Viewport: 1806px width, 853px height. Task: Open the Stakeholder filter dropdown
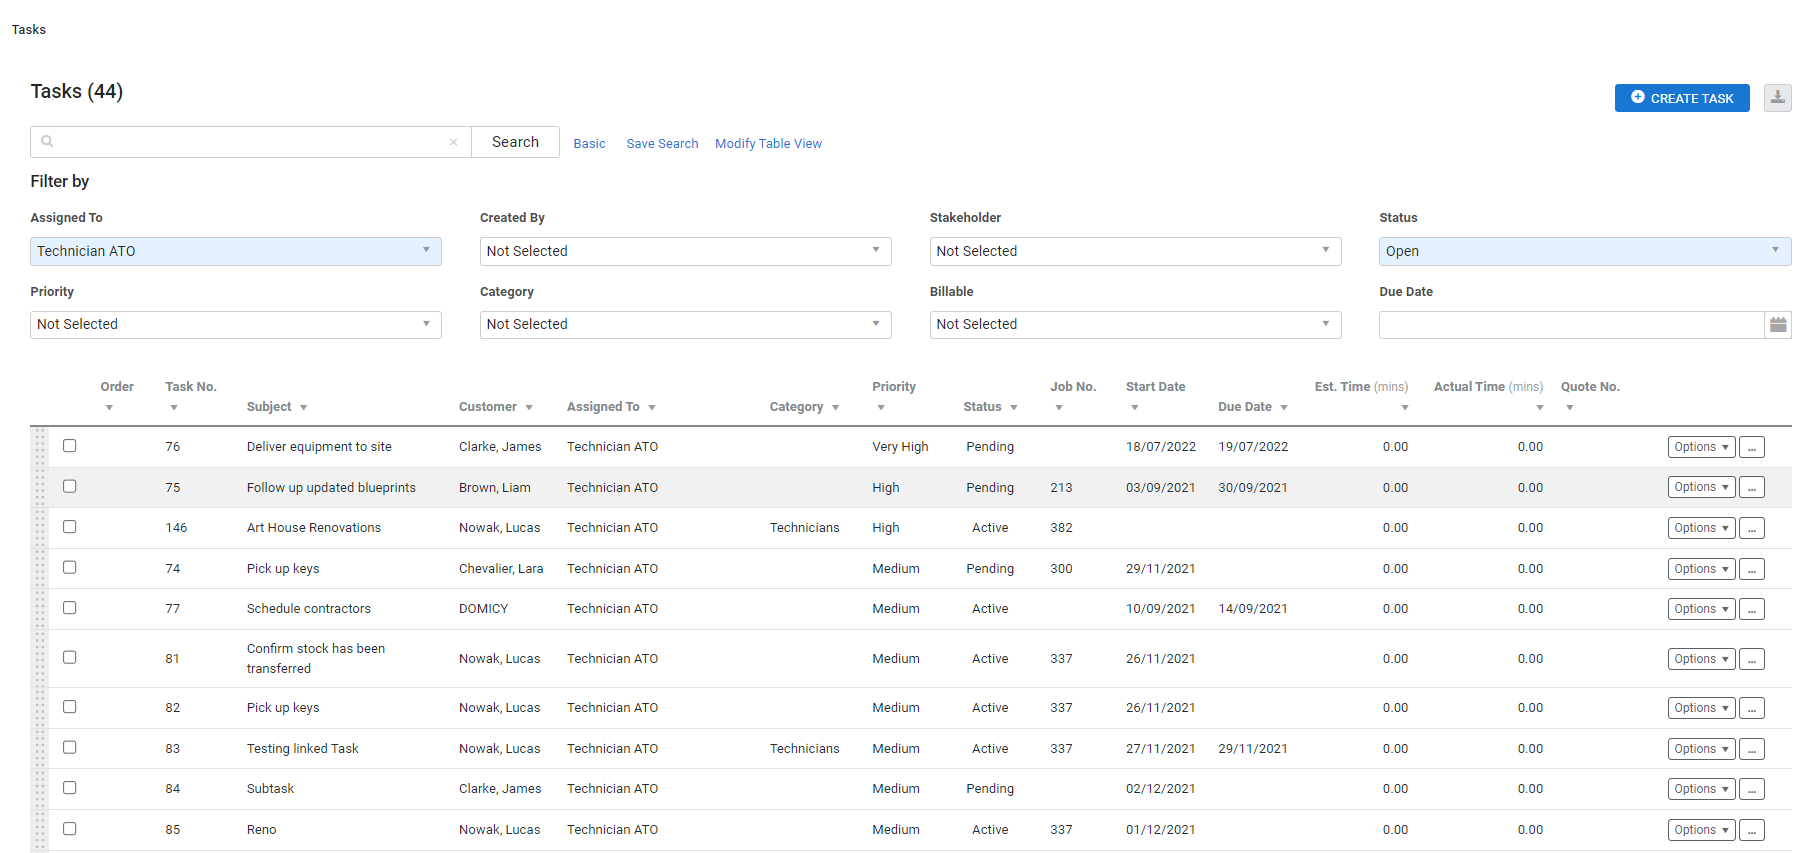pos(1135,251)
